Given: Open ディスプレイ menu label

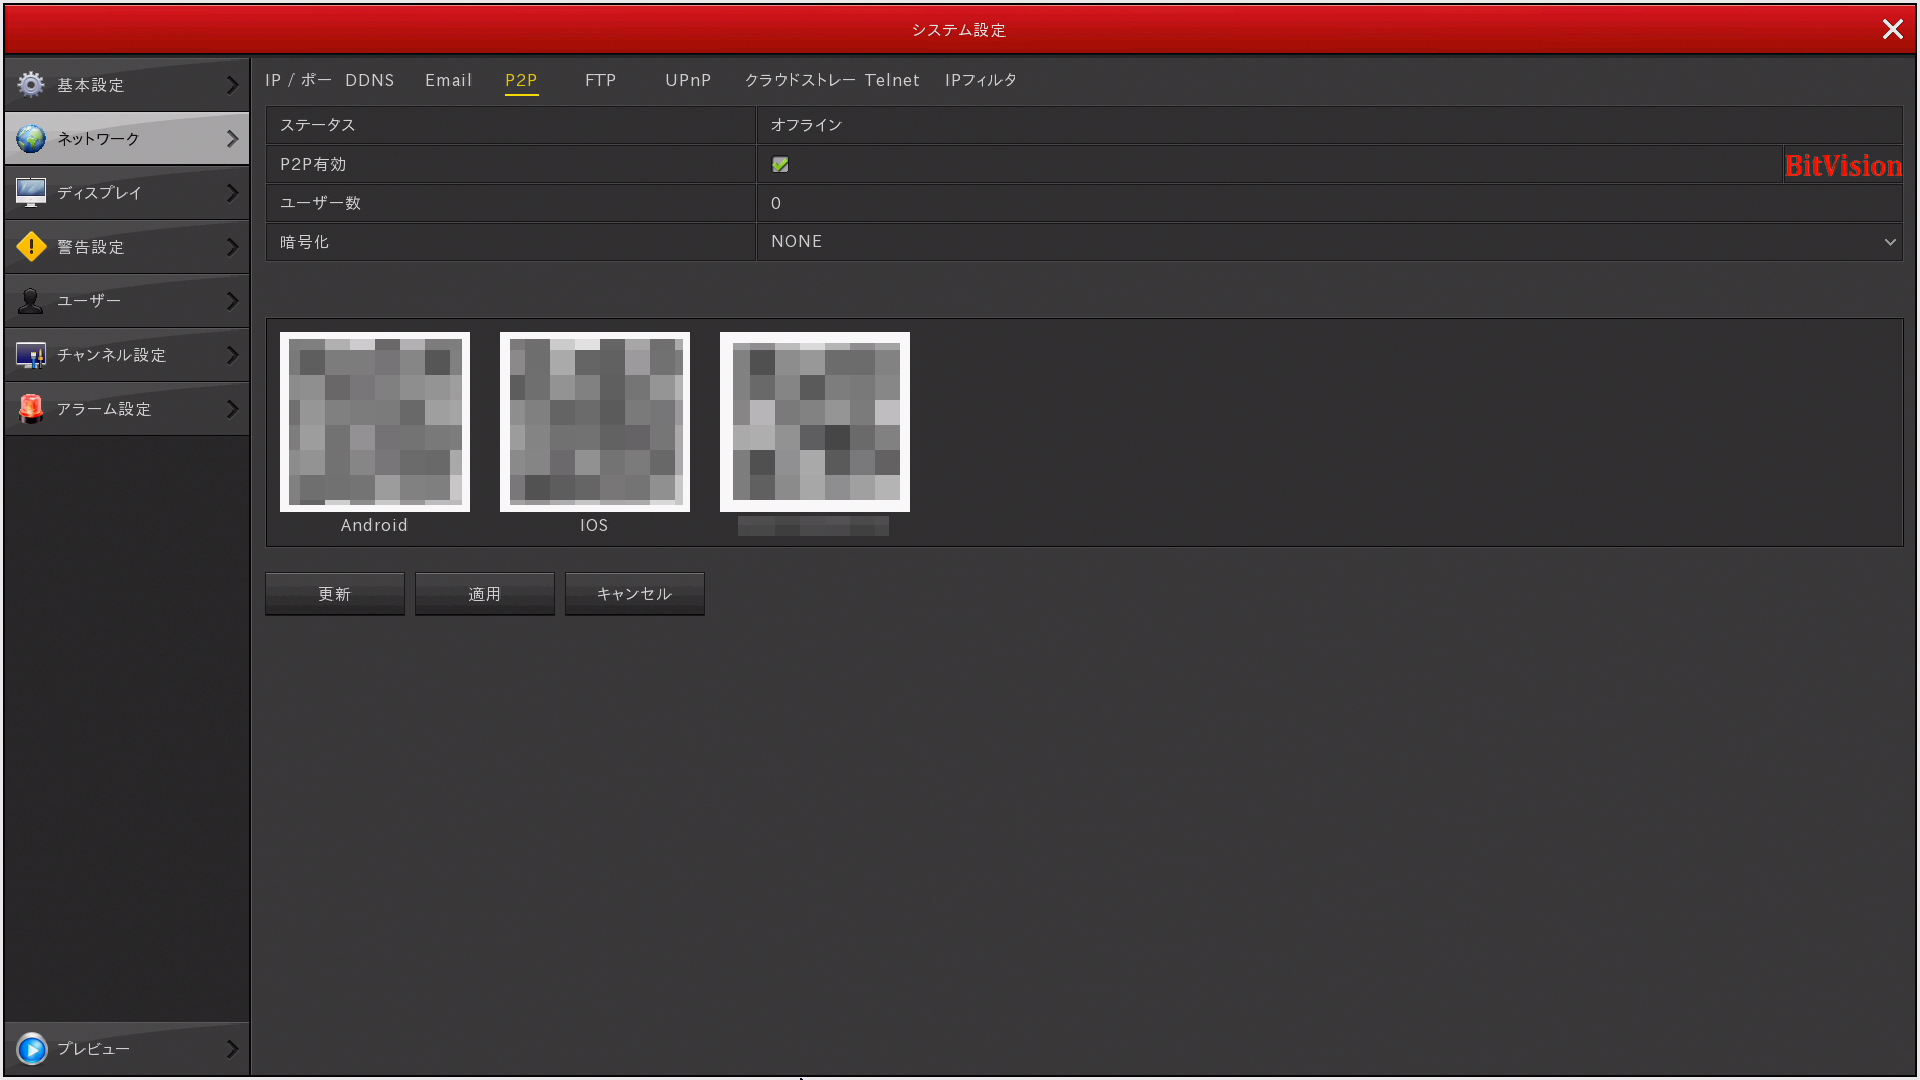Looking at the screenshot, I should pos(99,193).
